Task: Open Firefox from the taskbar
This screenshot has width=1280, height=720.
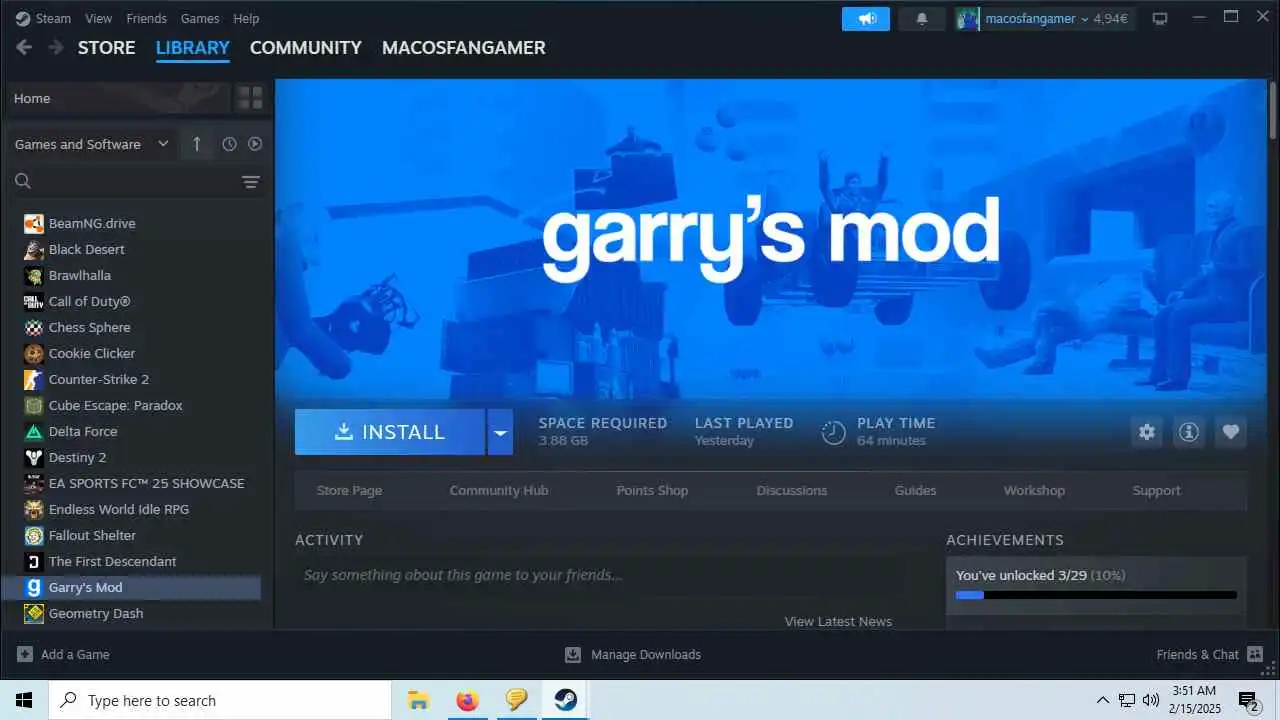Action: pyautogui.click(x=467, y=700)
